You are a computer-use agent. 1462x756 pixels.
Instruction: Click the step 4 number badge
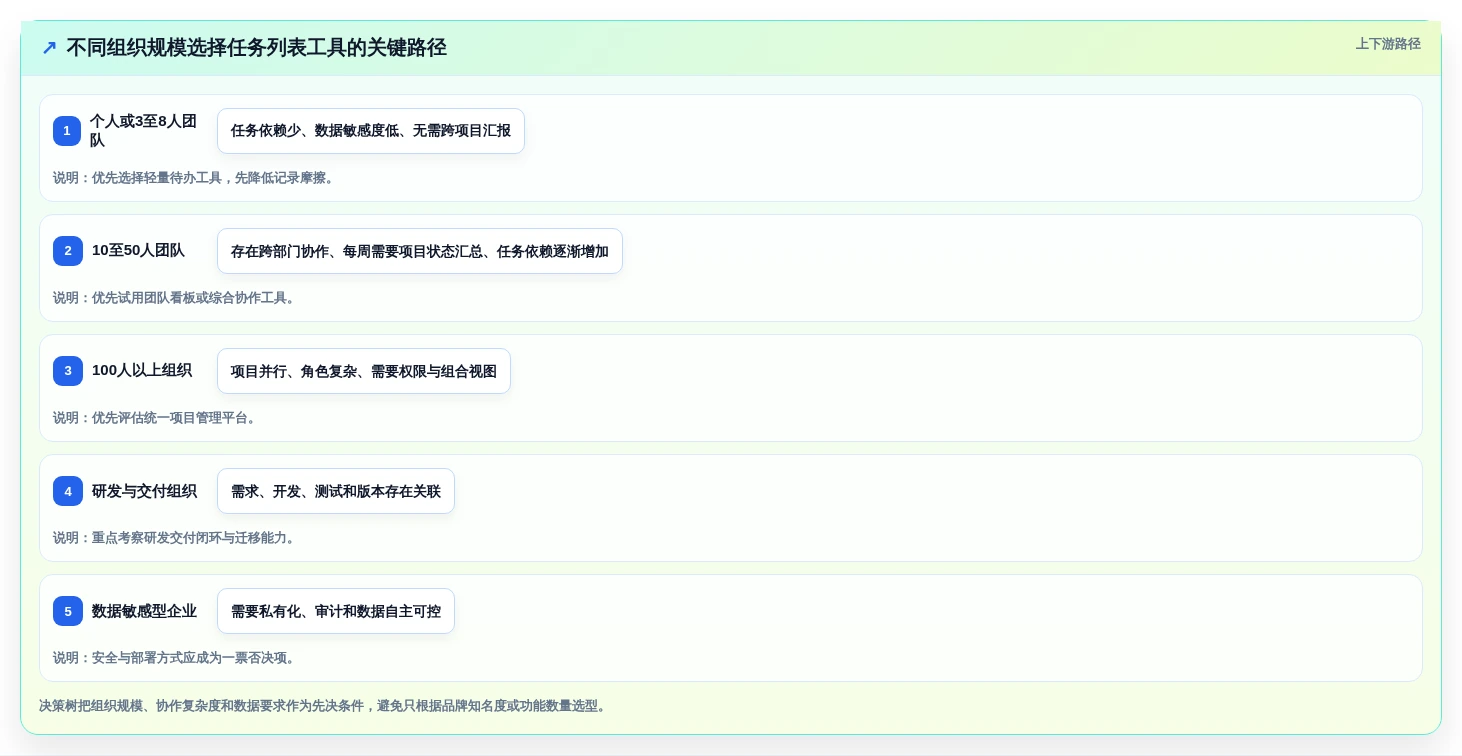[x=68, y=491]
